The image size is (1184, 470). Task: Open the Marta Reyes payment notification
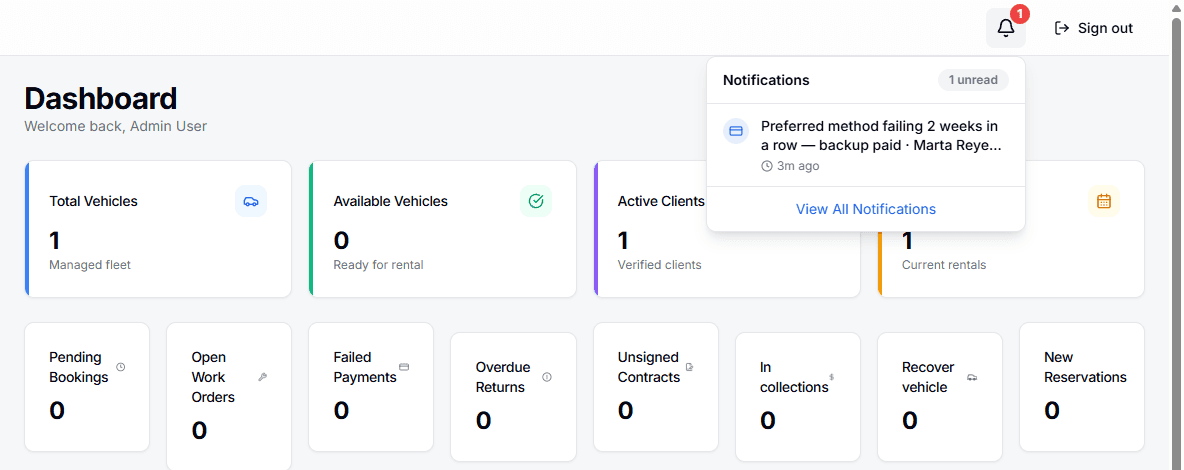pyautogui.click(x=865, y=145)
